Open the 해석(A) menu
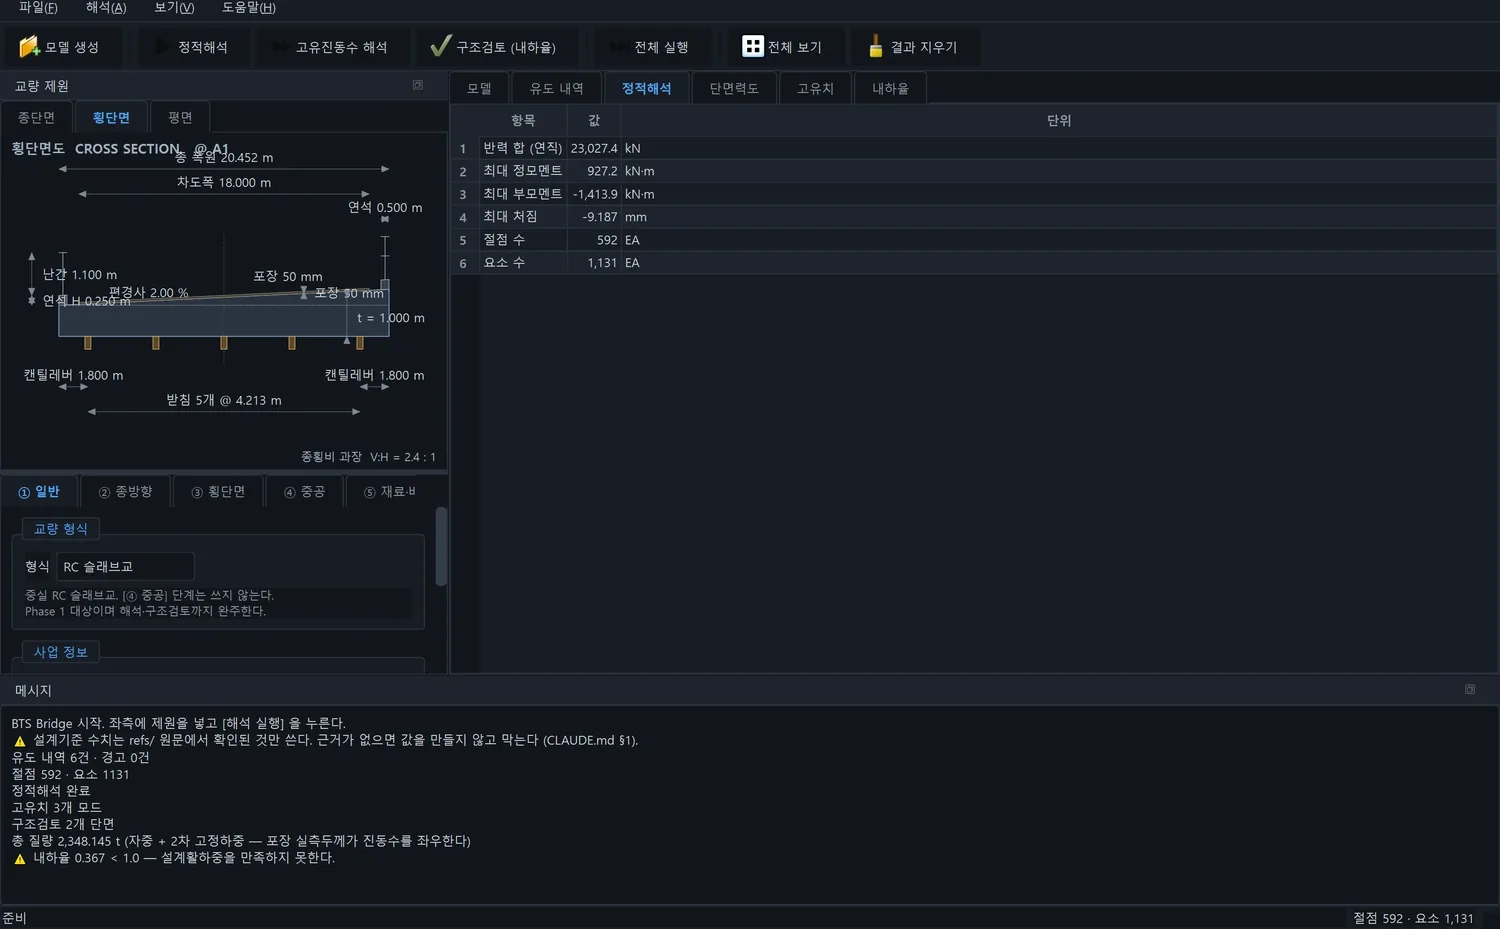1500x929 pixels. tap(106, 8)
